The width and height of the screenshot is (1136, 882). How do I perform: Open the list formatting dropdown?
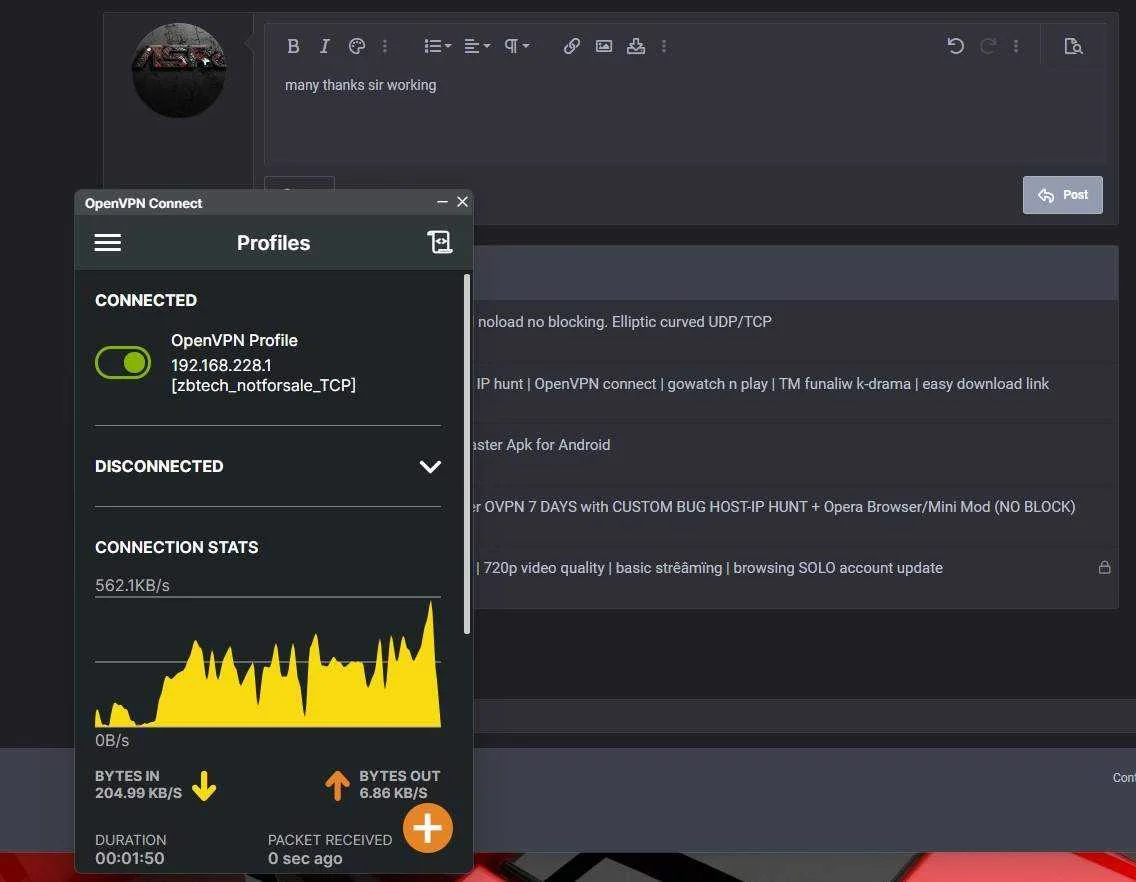pyautogui.click(x=437, y=46)
